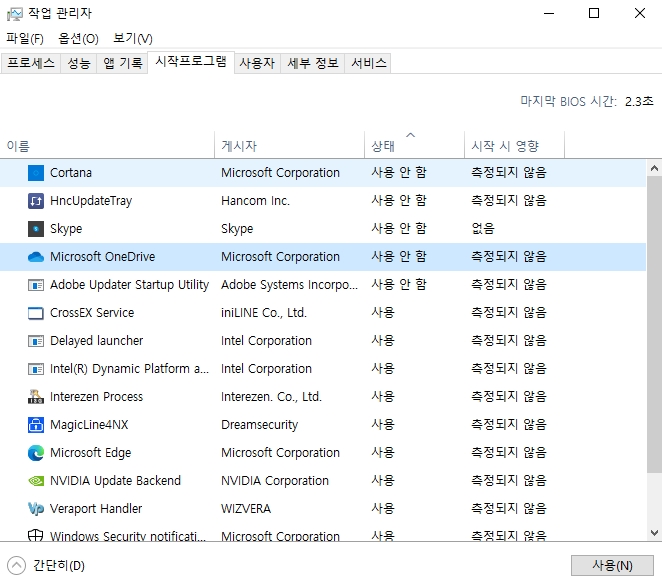Image resolution: width=662 pixels, height=587 pixels.
Task: Click the 사용(N) button
Action: (612, 565)
